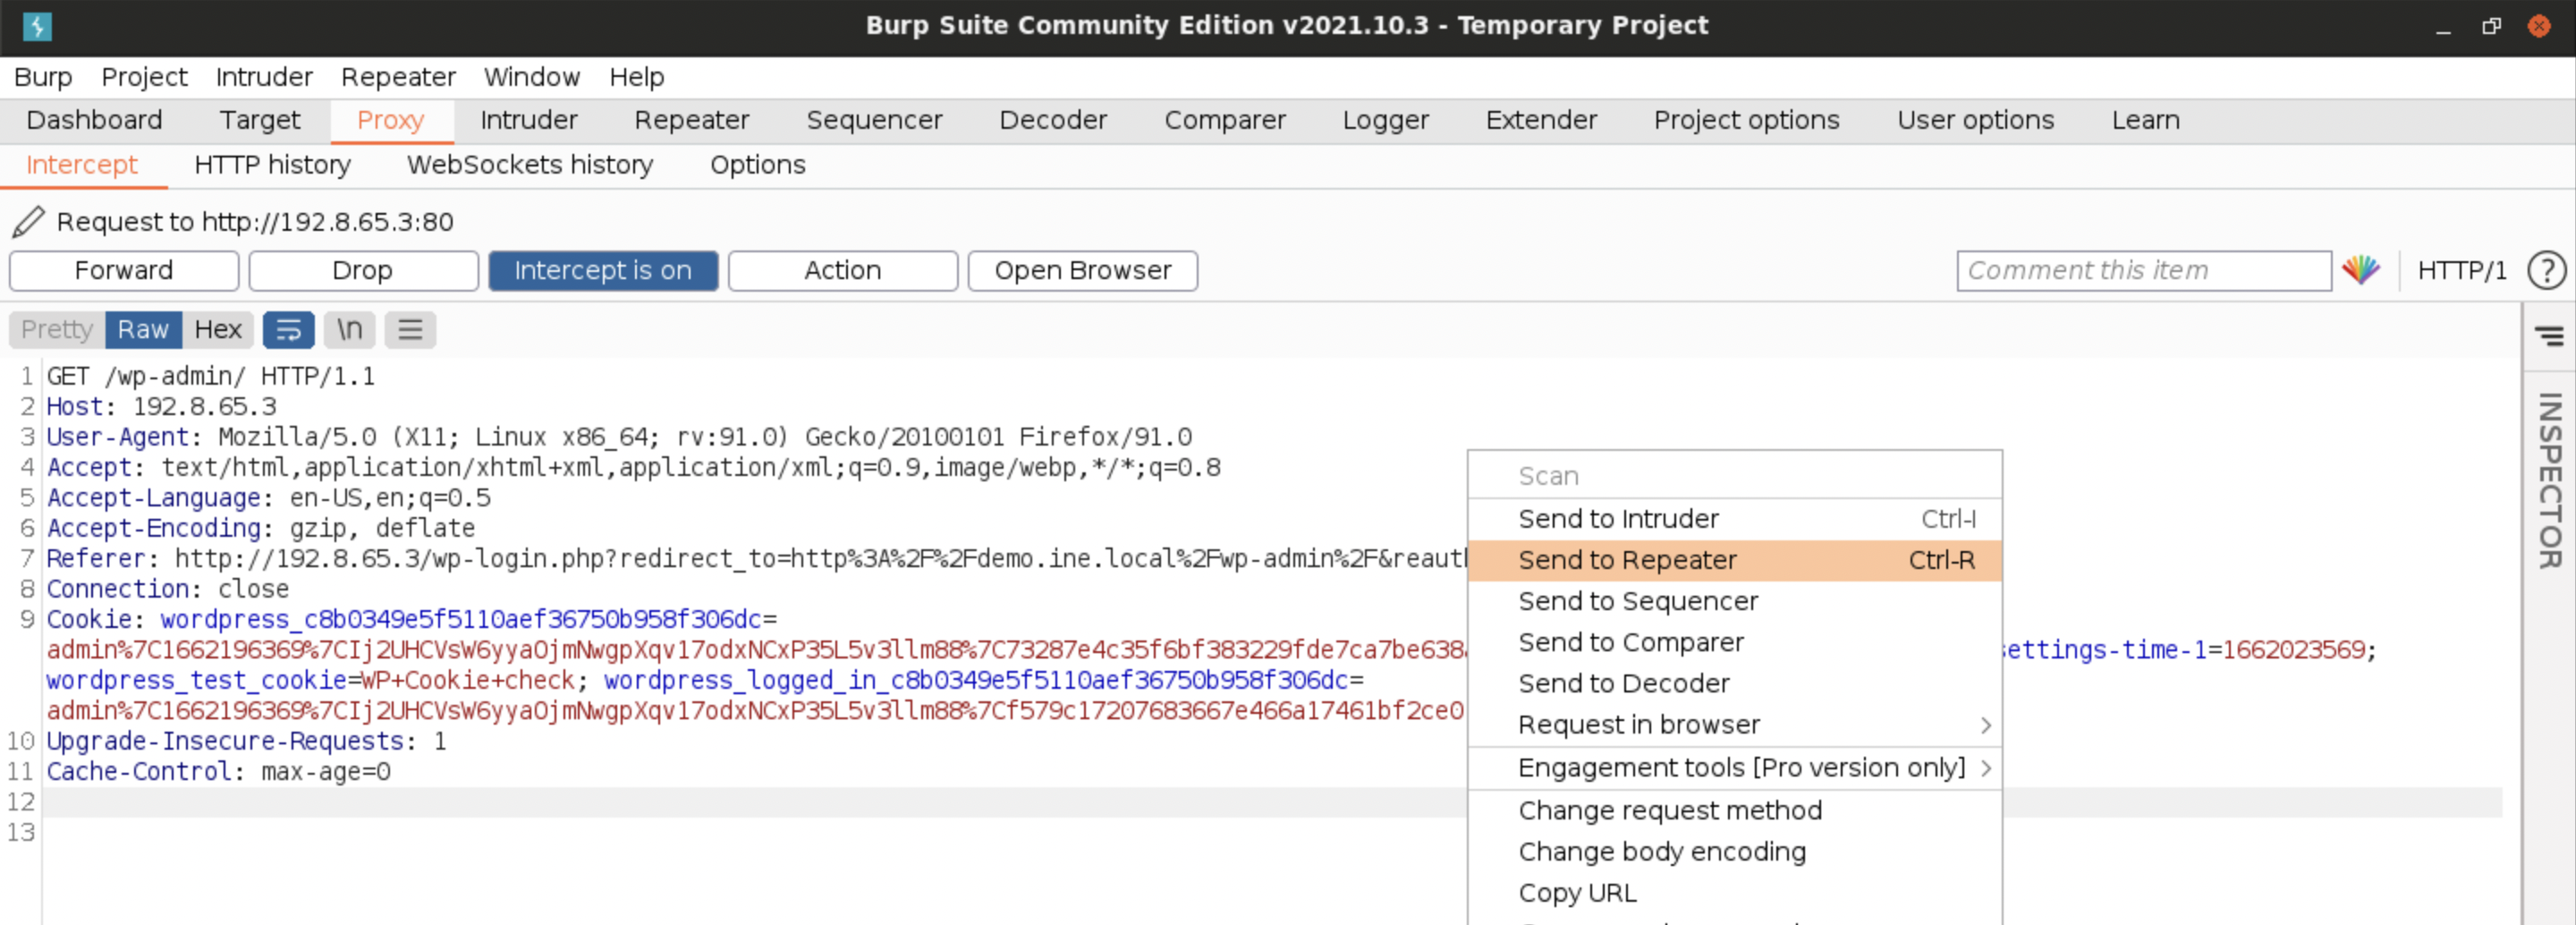Click the Forward button
2576x925 pixels.
(x=123, y=270)
